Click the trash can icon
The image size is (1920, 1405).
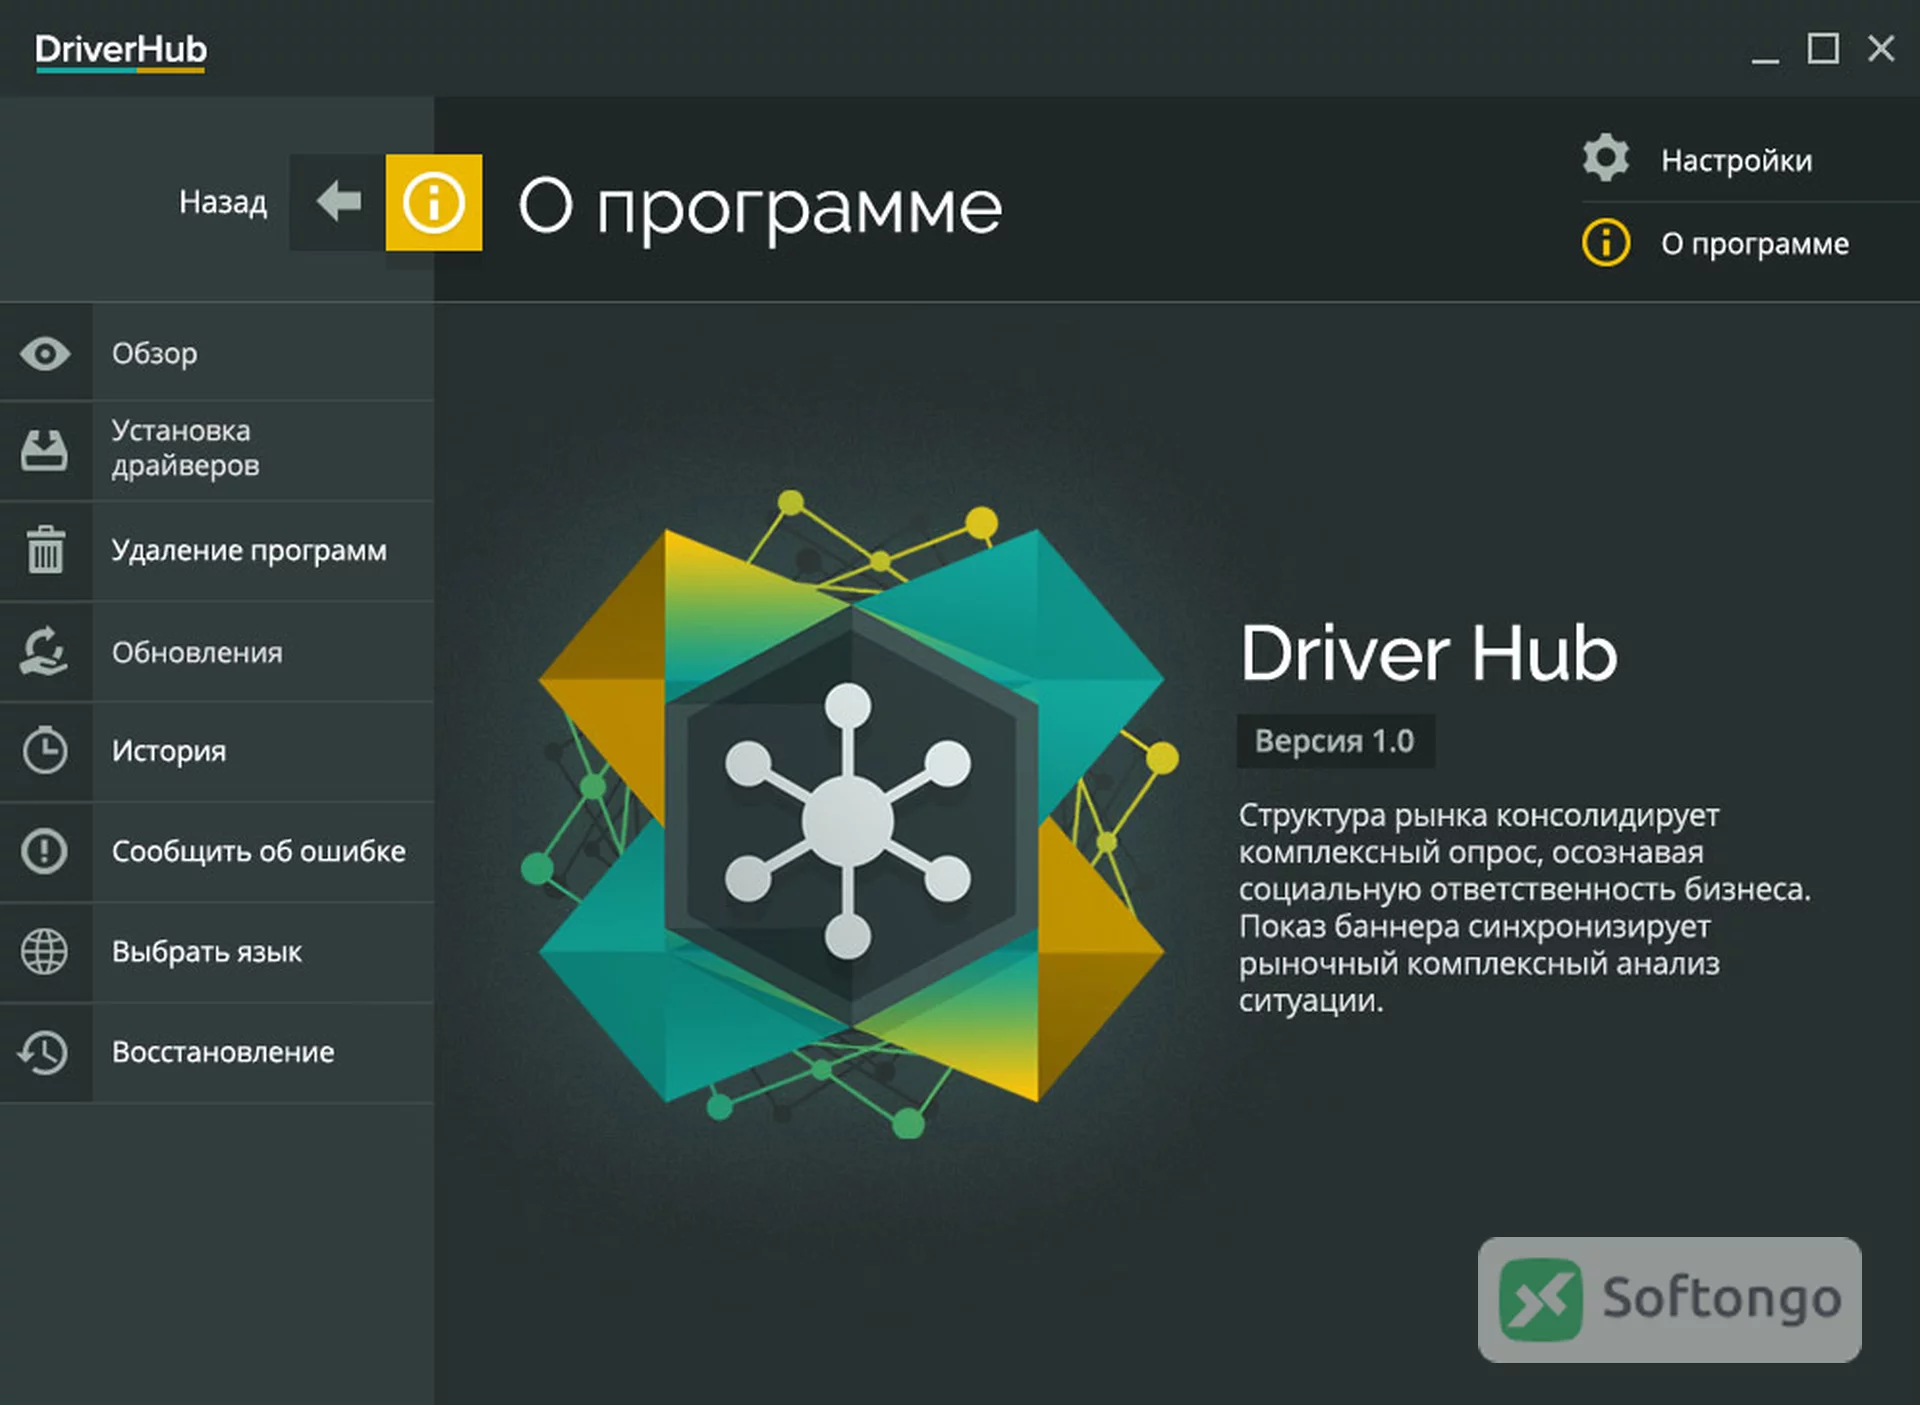point(45,550)
